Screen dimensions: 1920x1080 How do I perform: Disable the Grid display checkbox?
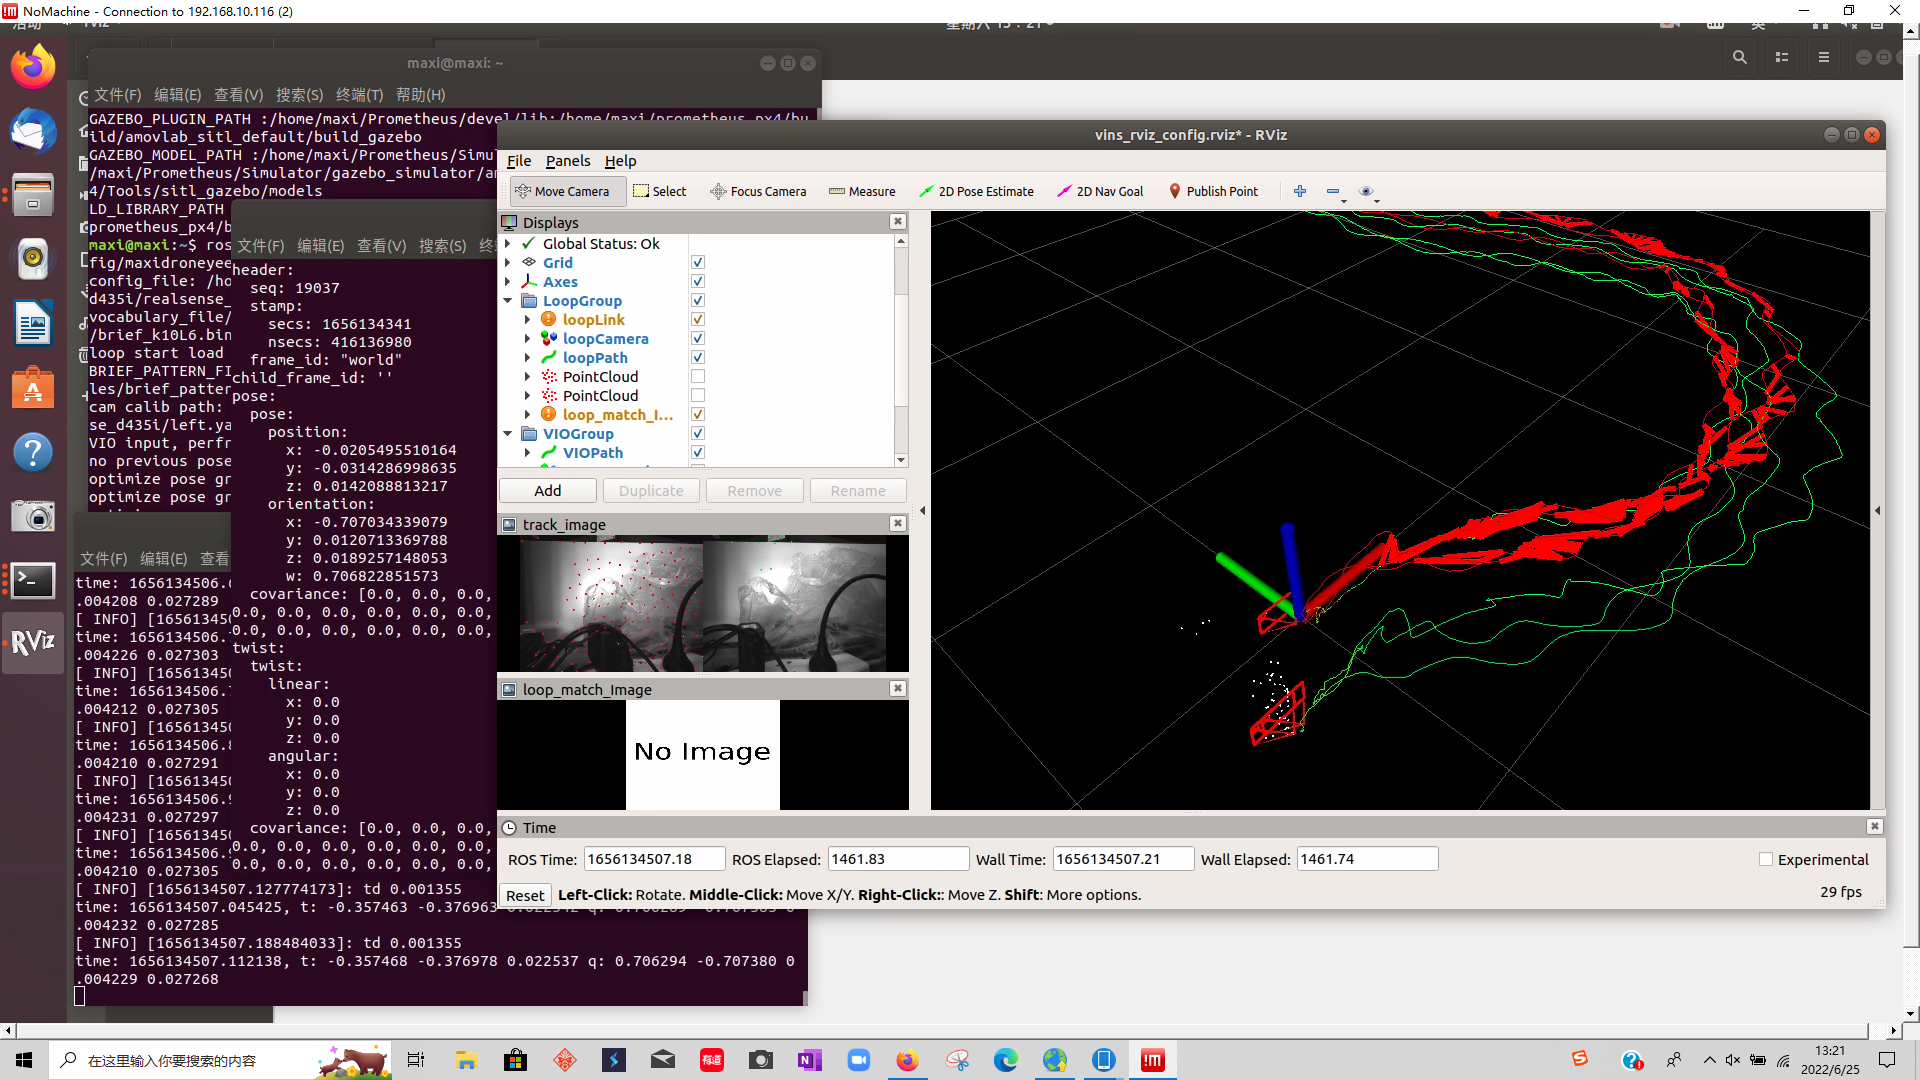698,262
